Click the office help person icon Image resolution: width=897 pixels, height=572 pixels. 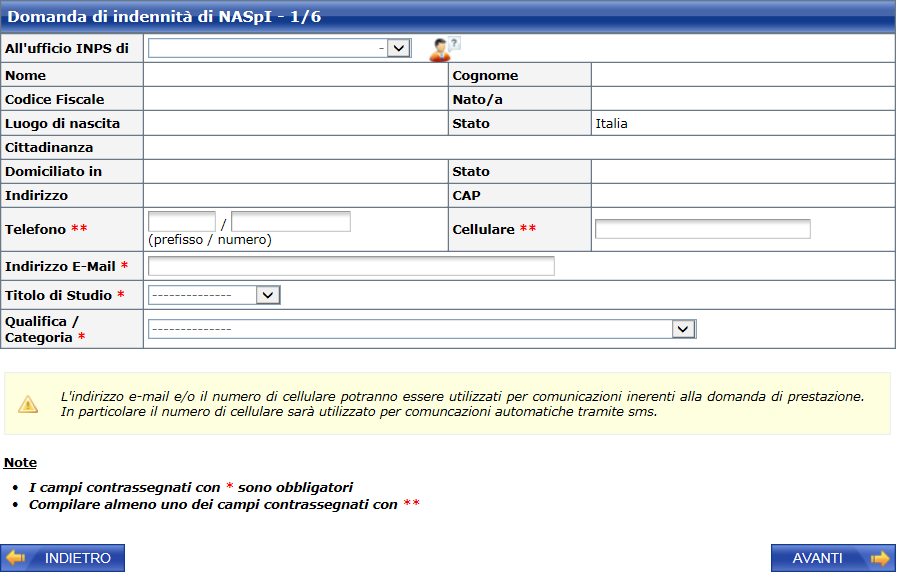[x=443, y=49]
